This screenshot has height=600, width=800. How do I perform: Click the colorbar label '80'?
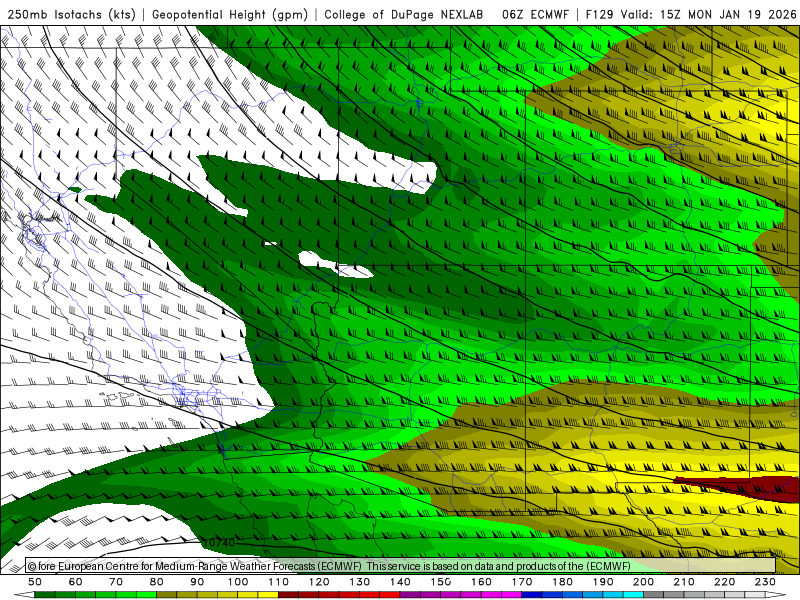[157, 582]
